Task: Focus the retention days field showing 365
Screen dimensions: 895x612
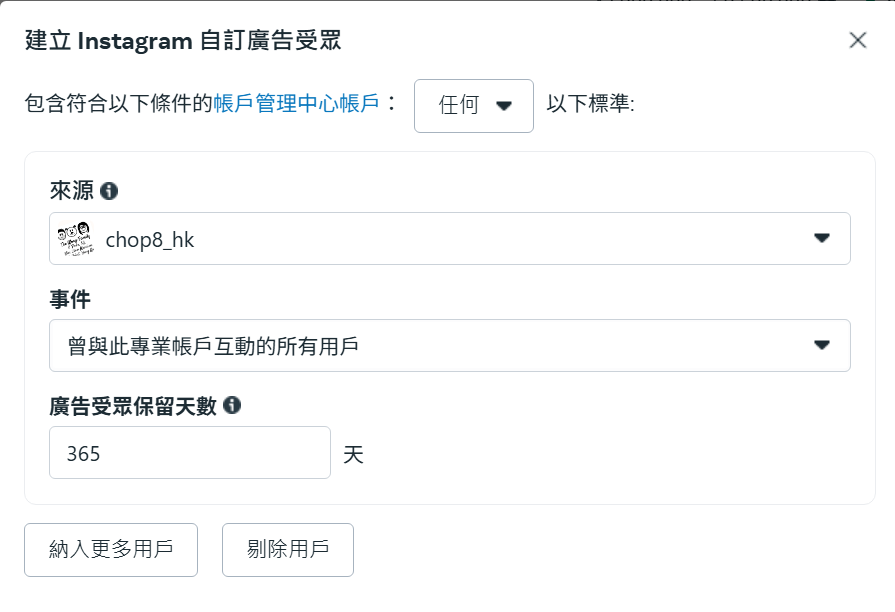Action: [x=189, y=453]
